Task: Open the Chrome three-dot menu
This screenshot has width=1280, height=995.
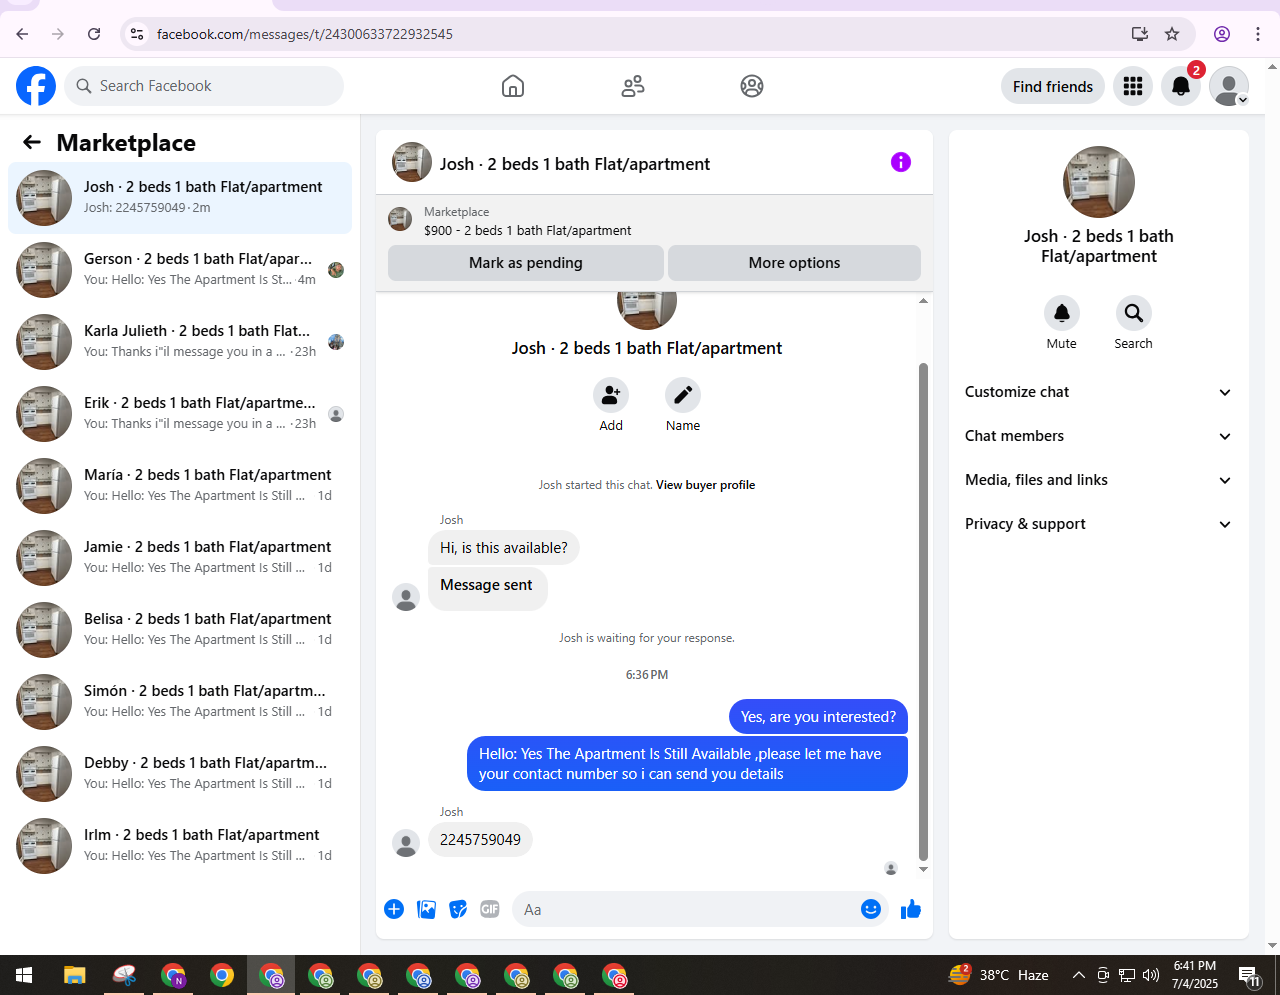Action: coord(1258,34)
